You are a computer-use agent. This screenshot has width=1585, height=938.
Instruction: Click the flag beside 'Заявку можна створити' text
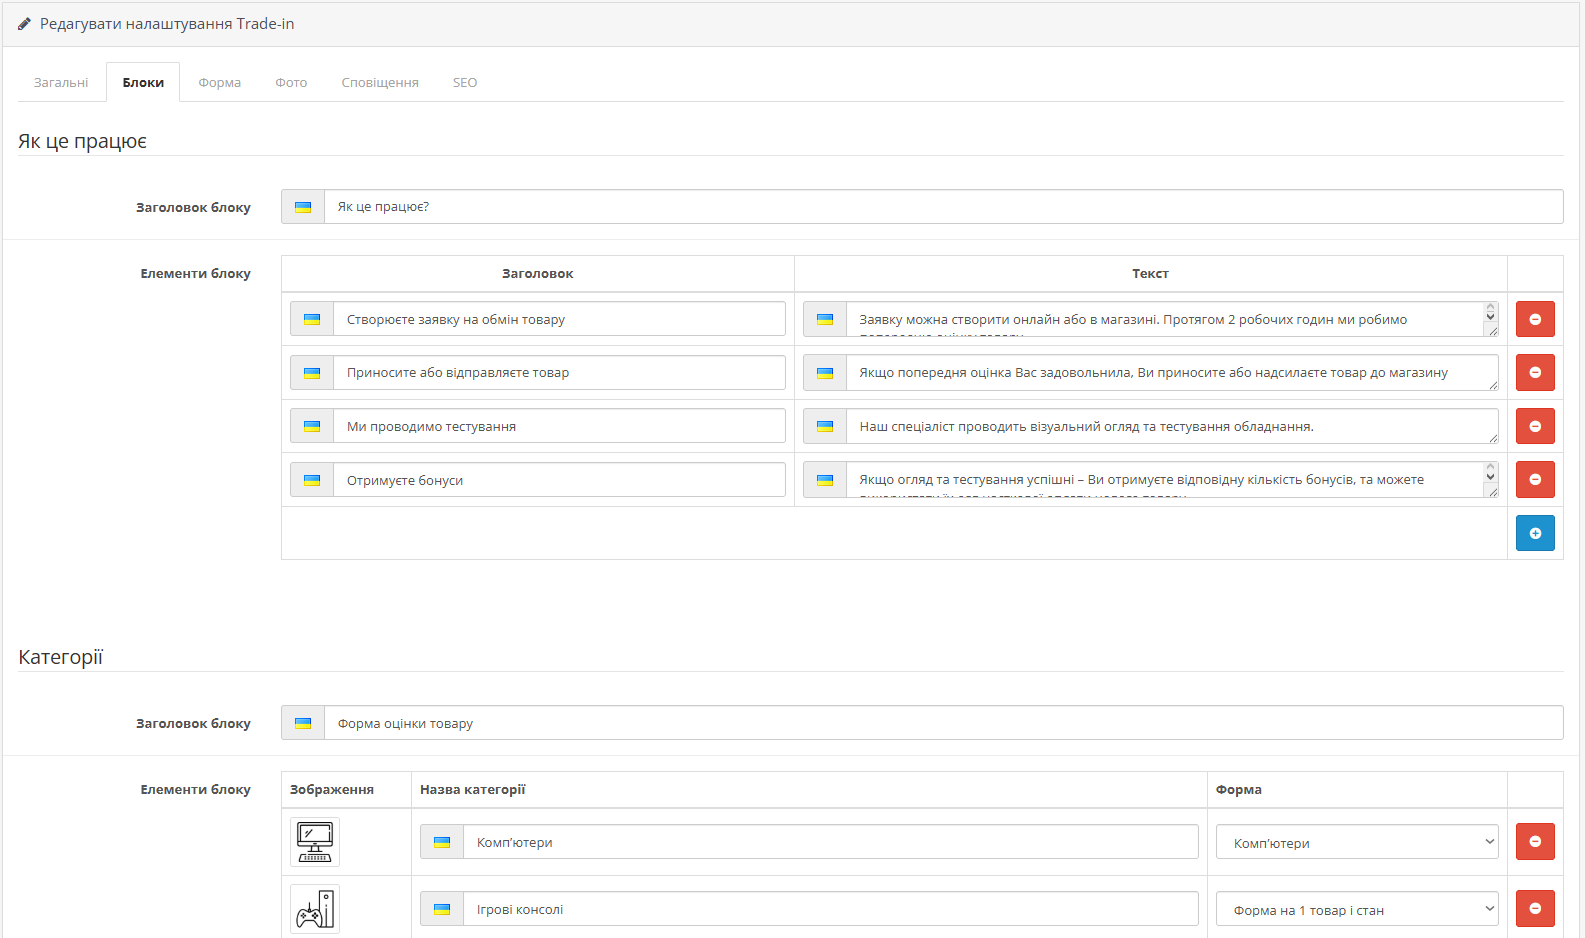coord(825,319)
